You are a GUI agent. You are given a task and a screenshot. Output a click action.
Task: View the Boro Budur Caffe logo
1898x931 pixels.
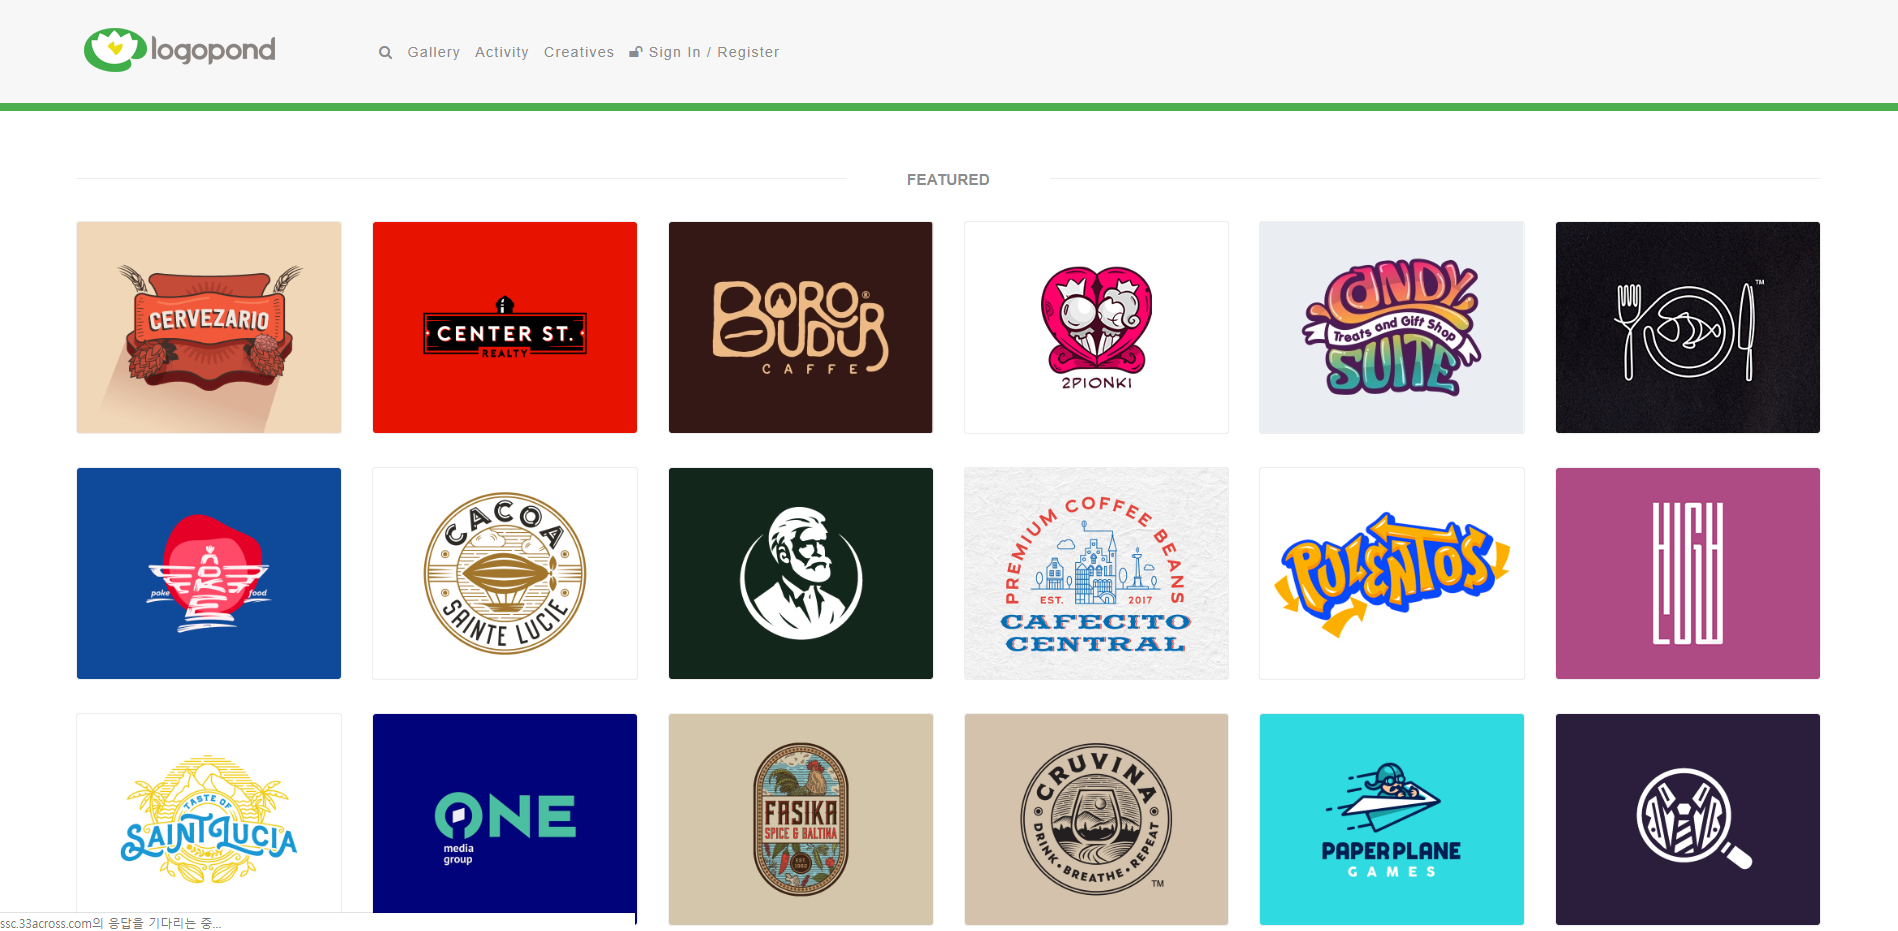pyautogui.click(x=801, y=327)
